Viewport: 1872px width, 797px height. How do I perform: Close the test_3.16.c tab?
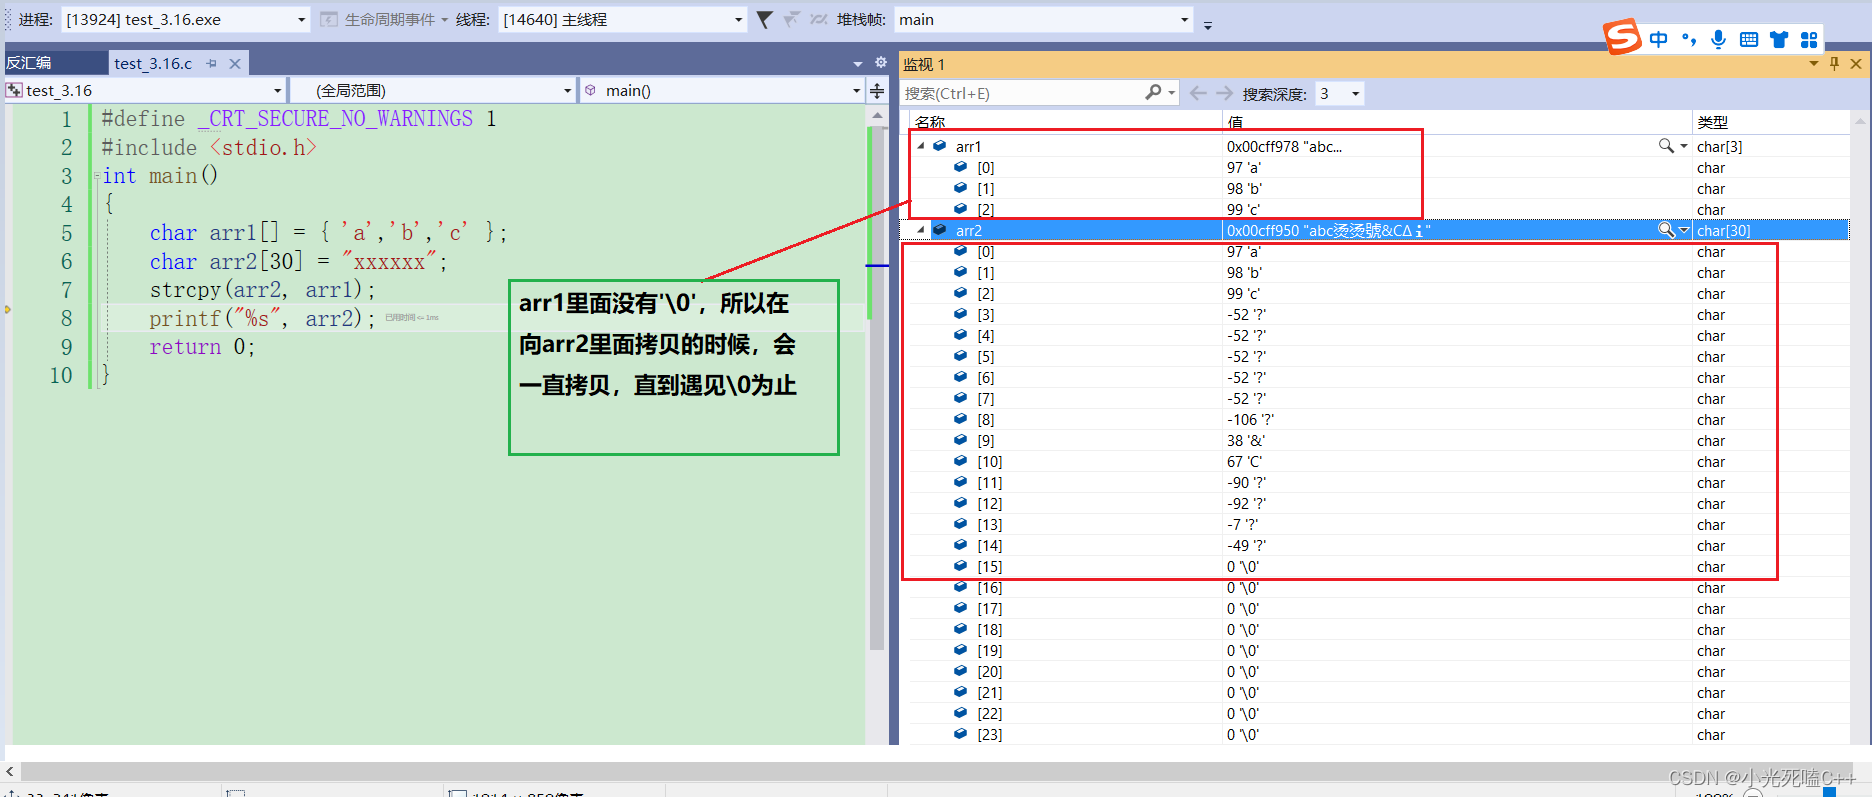235,63
